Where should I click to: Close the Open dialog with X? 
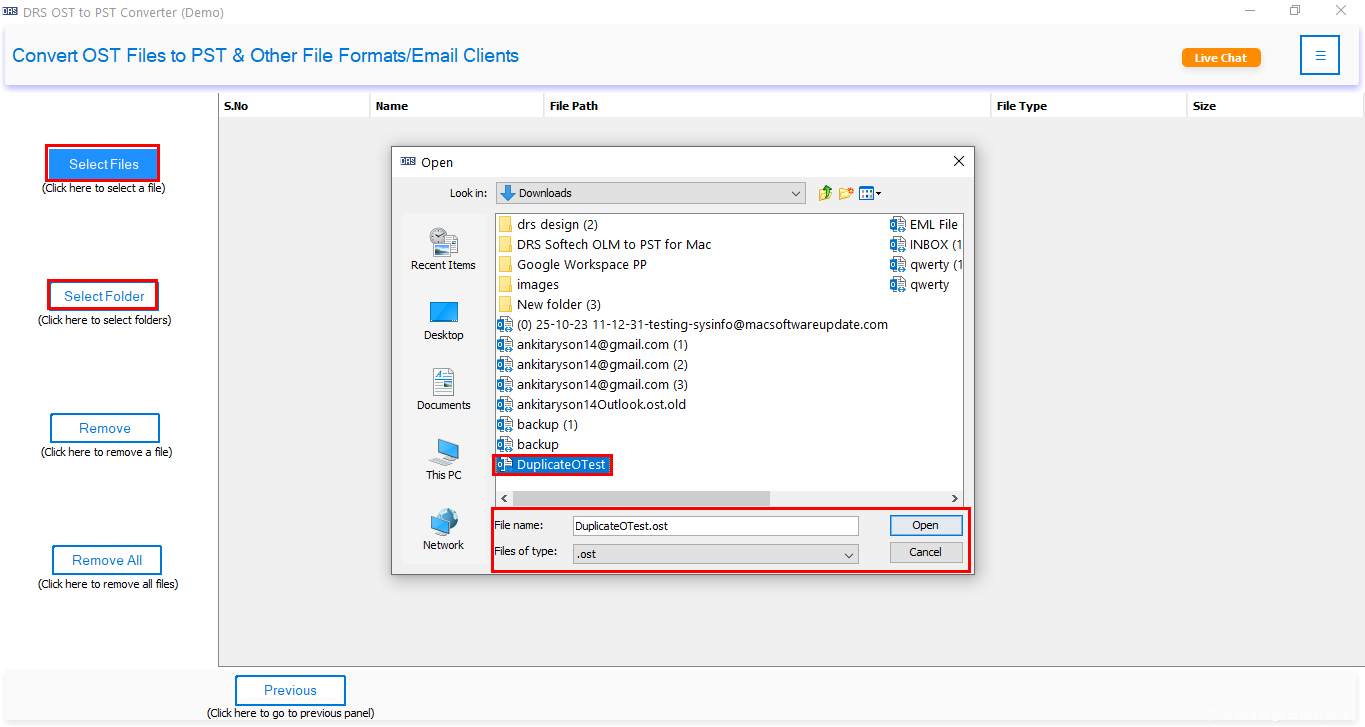coord(958,161)
